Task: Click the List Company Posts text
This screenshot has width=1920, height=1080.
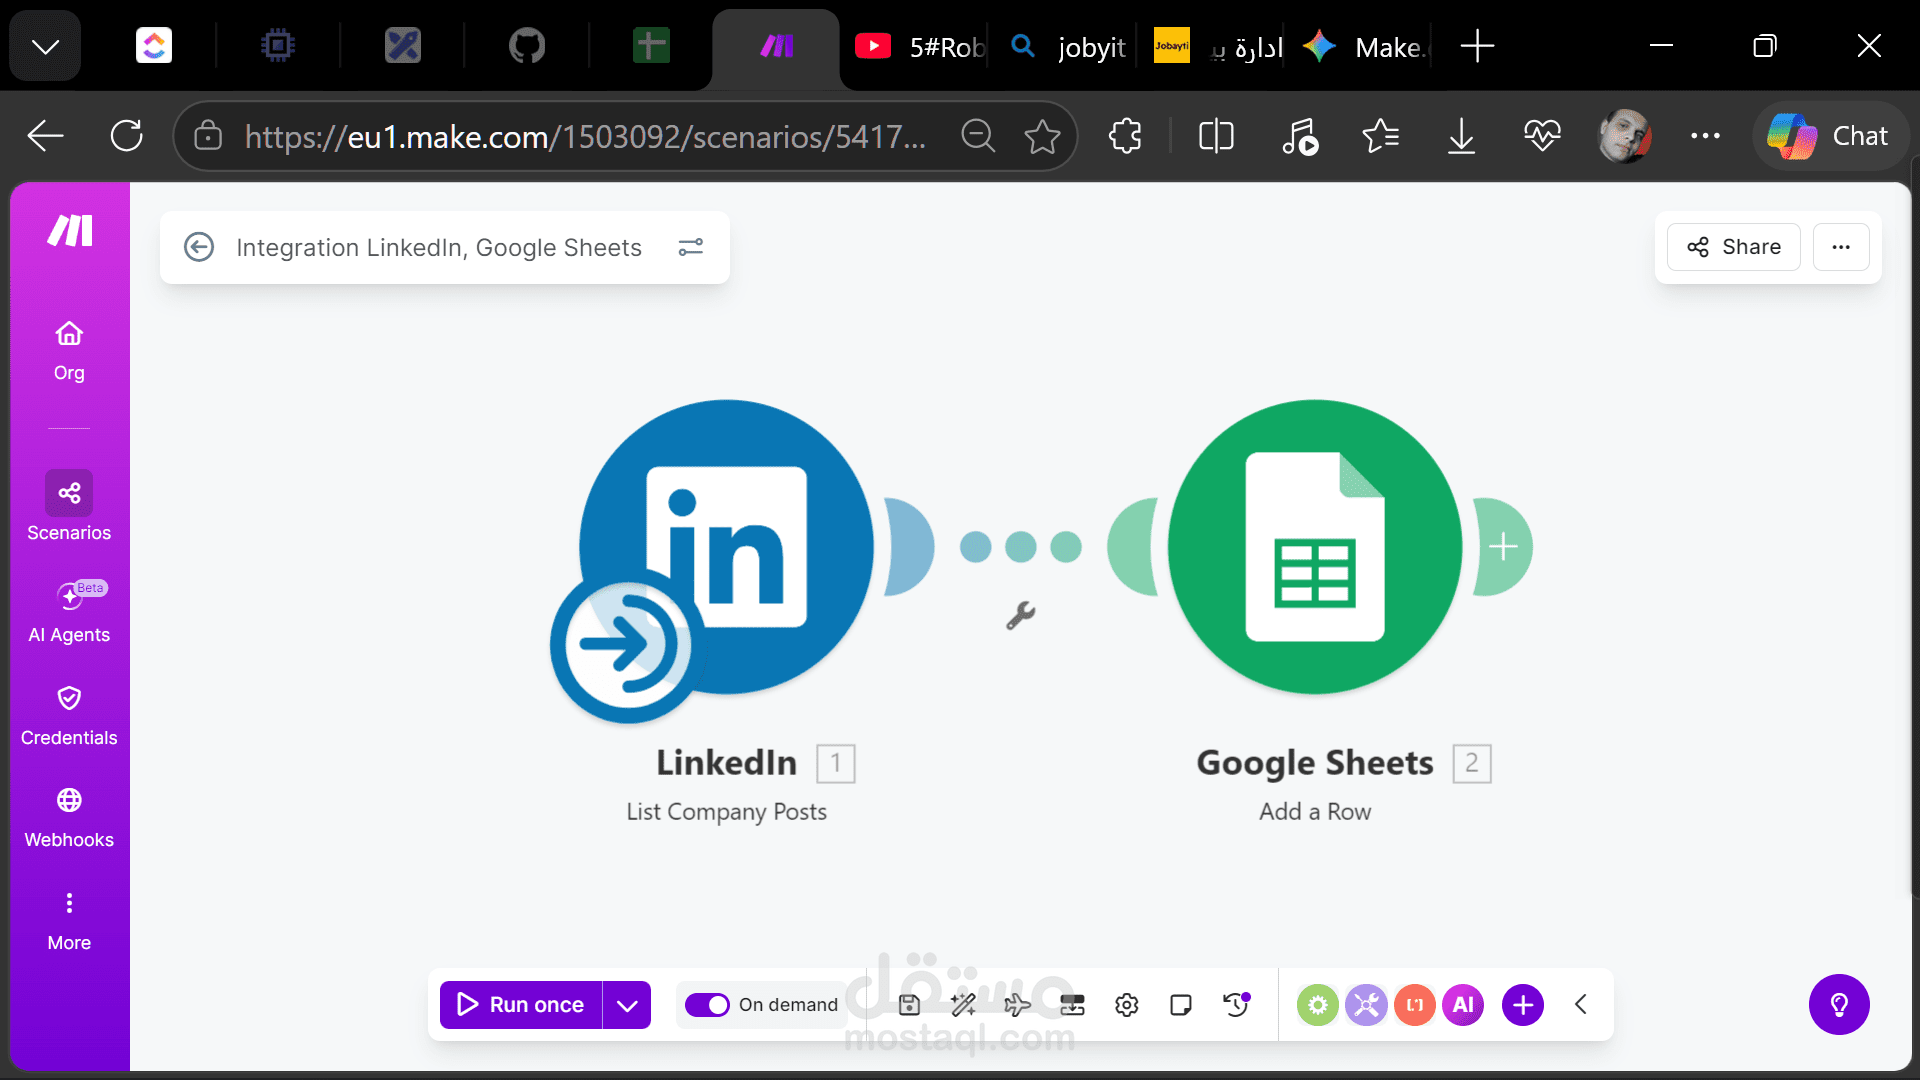Action: click(727, 812)
